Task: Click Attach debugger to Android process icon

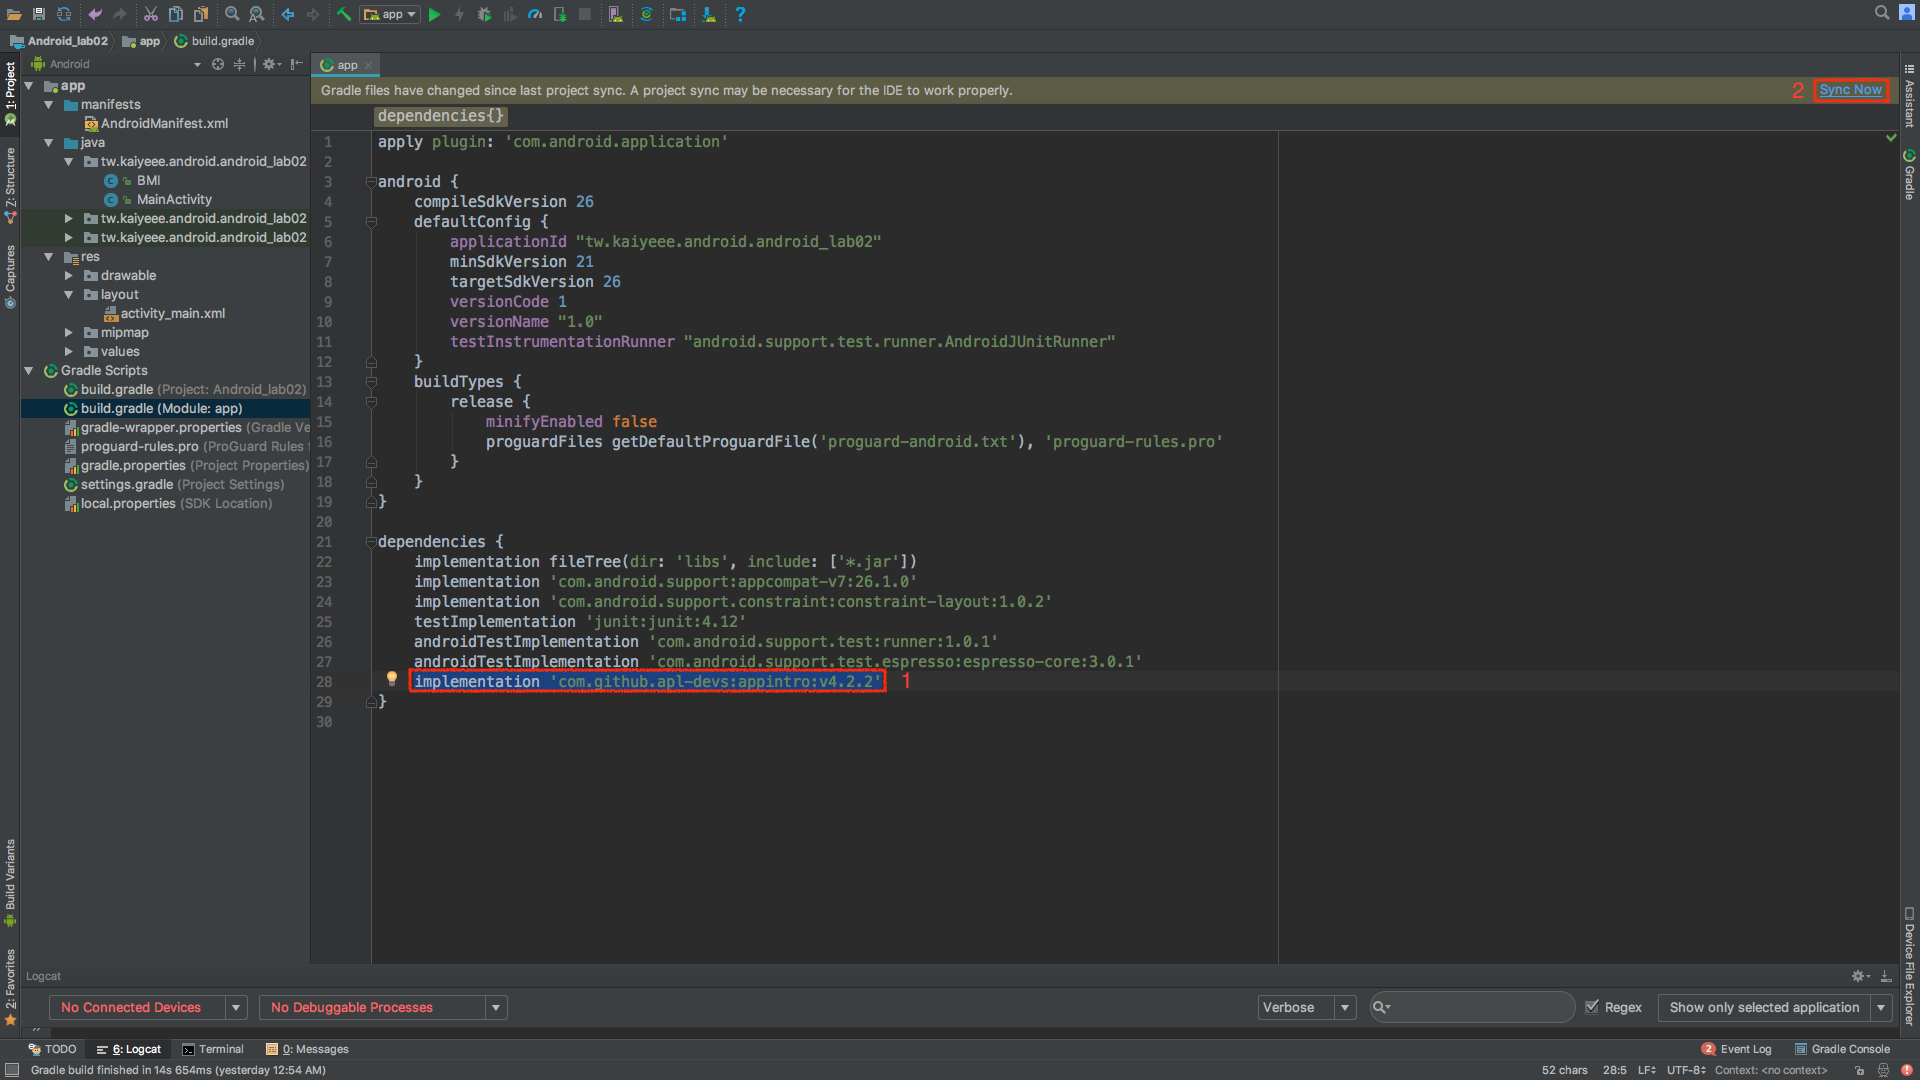Action: click(x=560, y=14)
